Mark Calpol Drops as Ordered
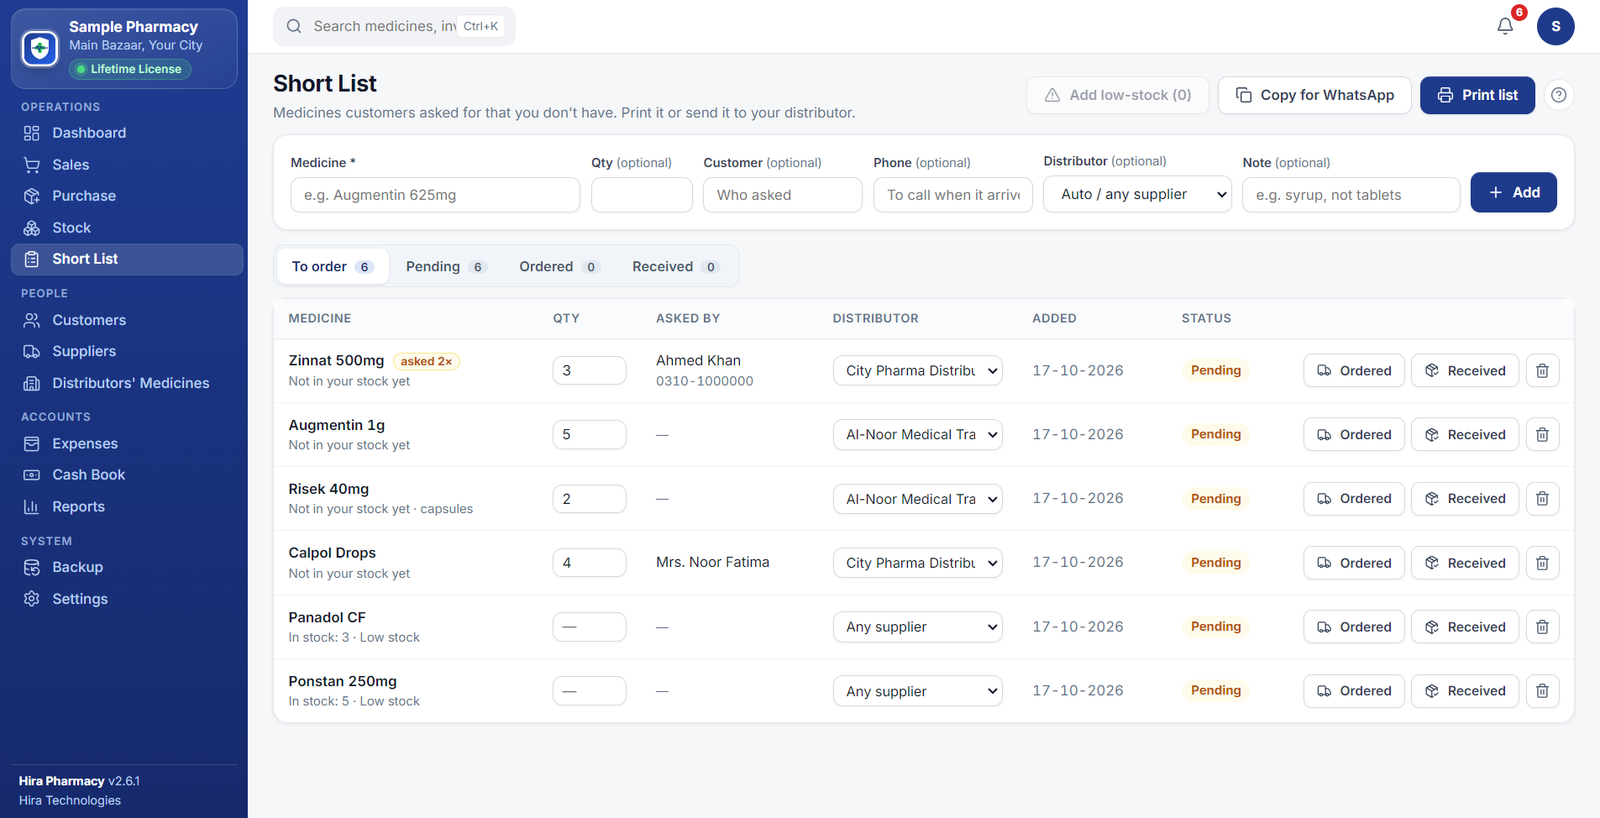This screenshot has height=818, width=1600. (1354, 563)
